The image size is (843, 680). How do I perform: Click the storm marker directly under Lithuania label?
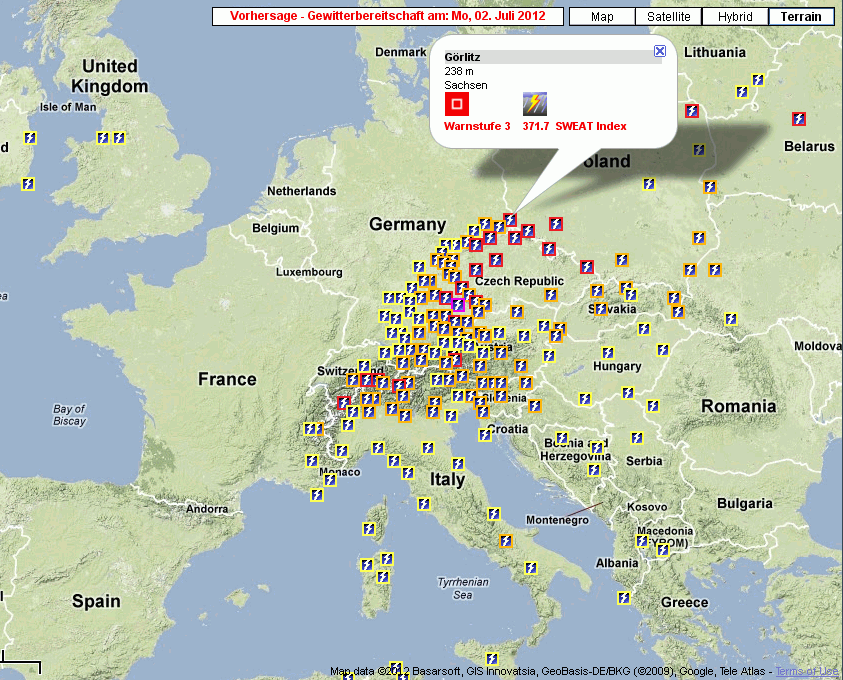click(742, 92)
